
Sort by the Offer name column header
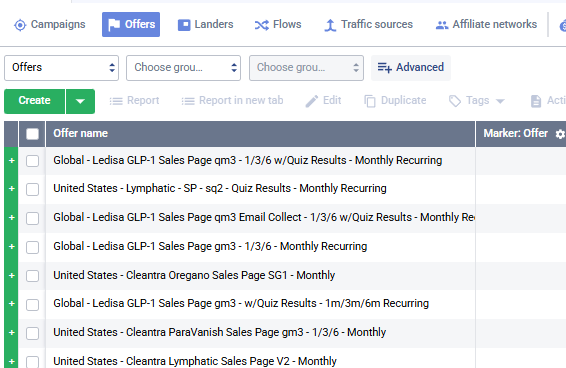[x=80, y=134]
